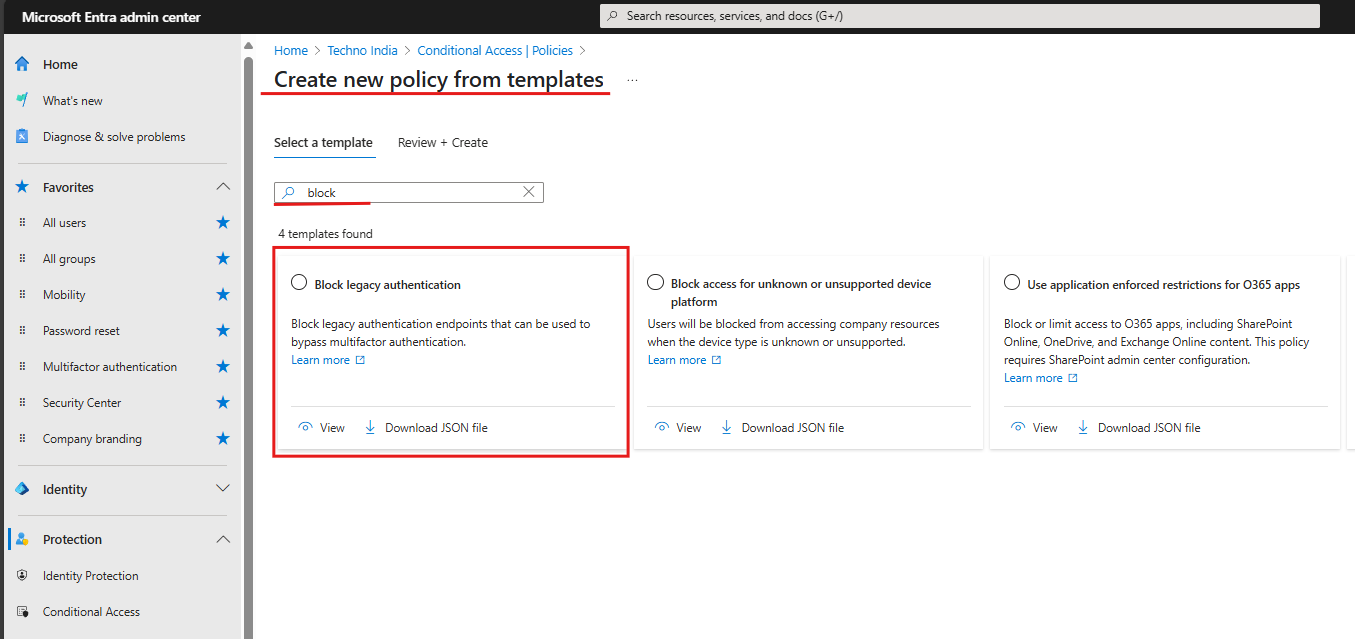Click the Favorites star icon
1355x639 pixels.
22,187
